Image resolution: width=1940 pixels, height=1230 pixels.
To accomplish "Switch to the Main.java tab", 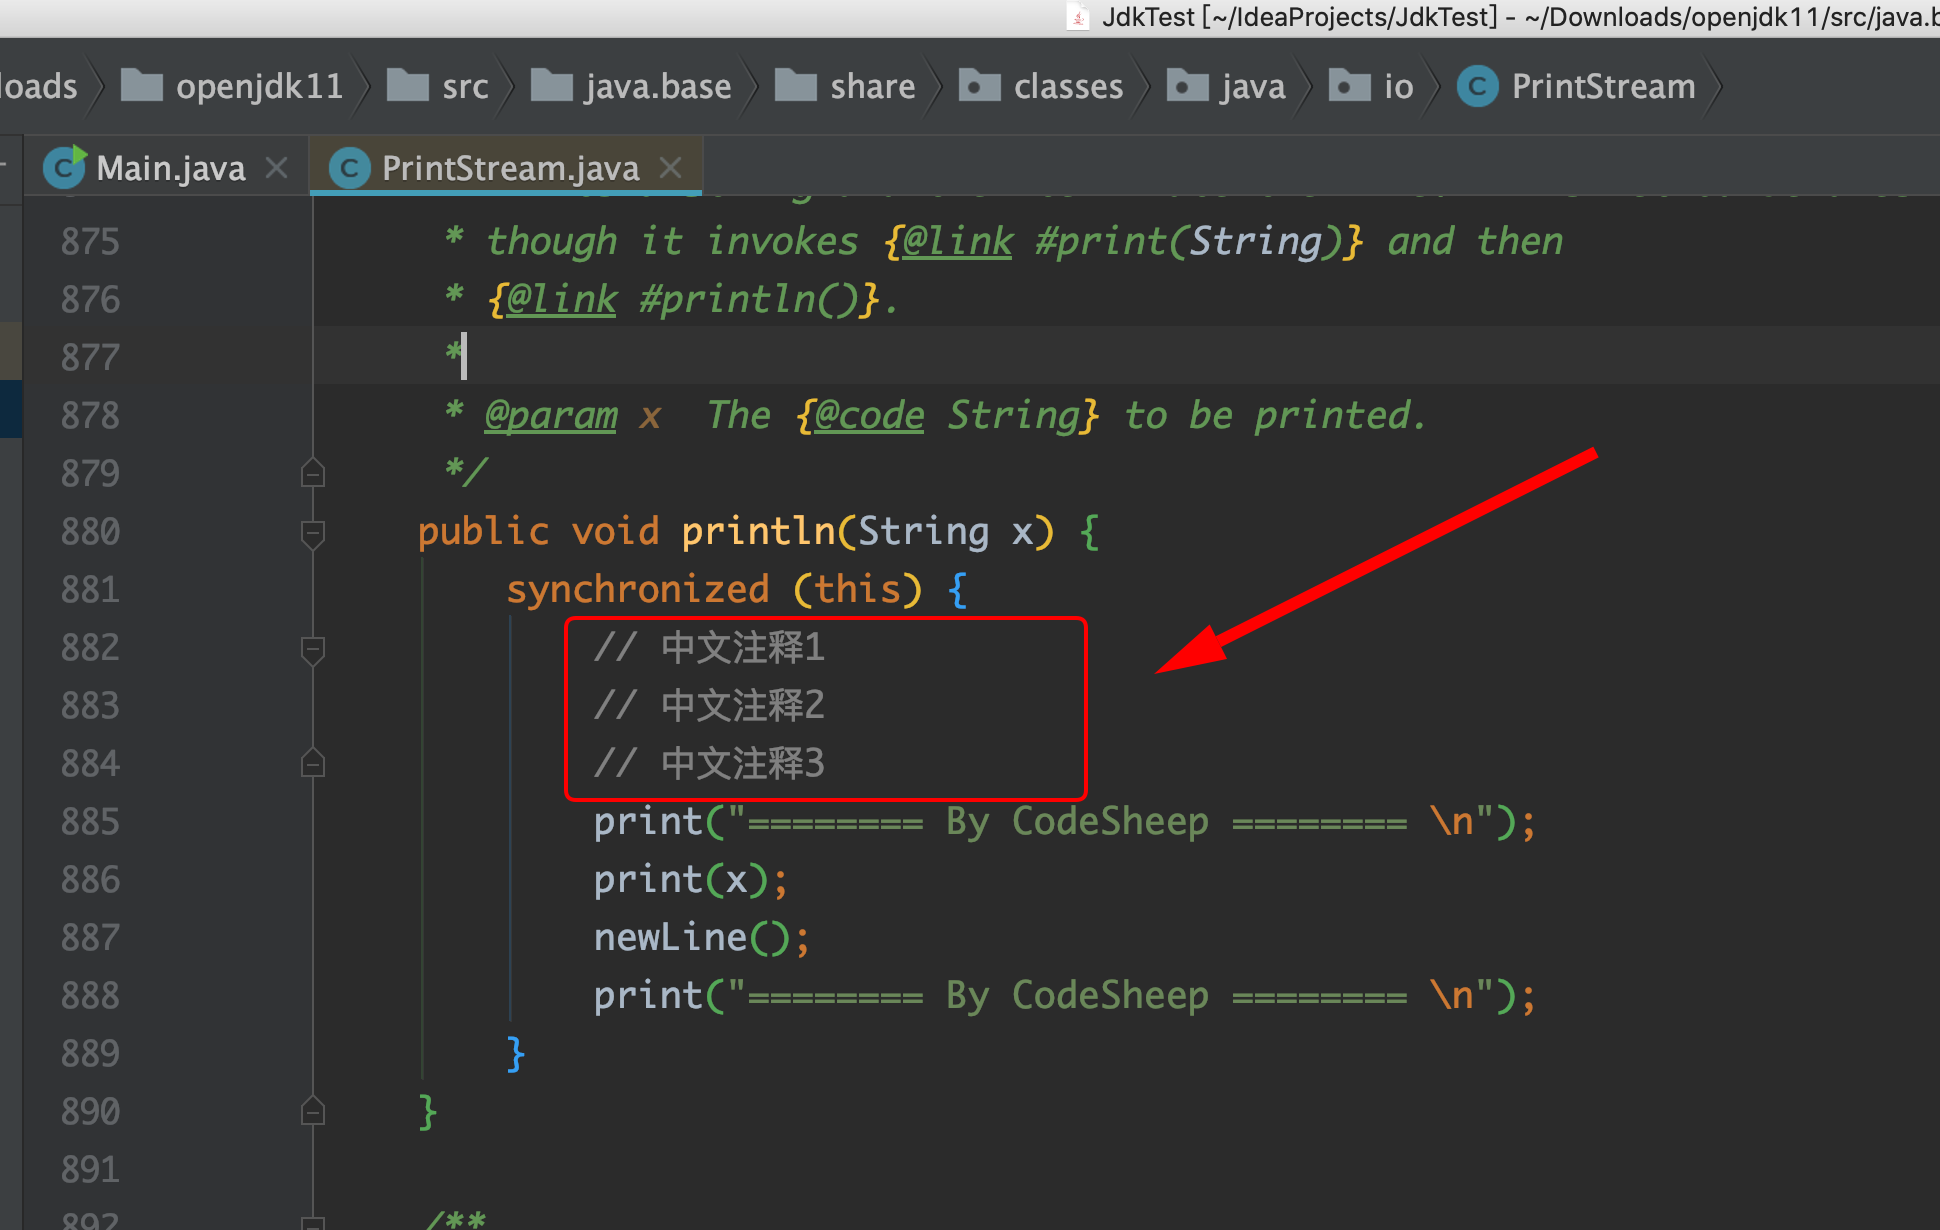I will click(x=170, y=168).
